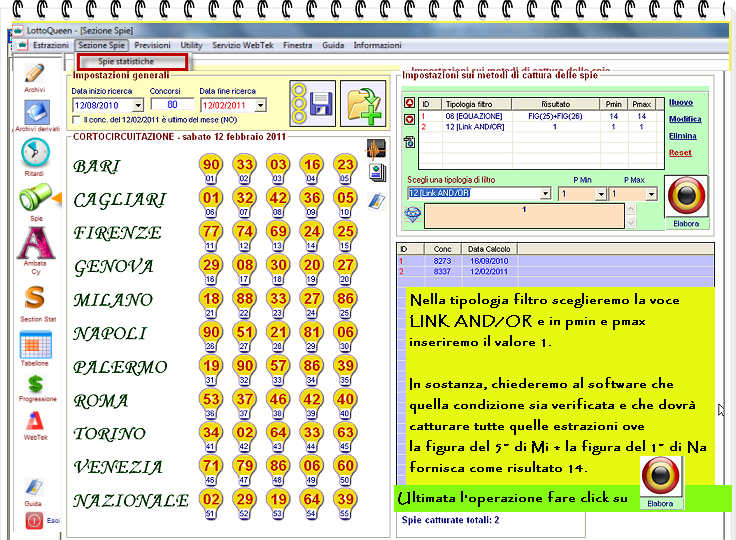This screenshot has width=736, height=540.
Task: Open the Archivi pencil icon
Action: click(35, 74)
